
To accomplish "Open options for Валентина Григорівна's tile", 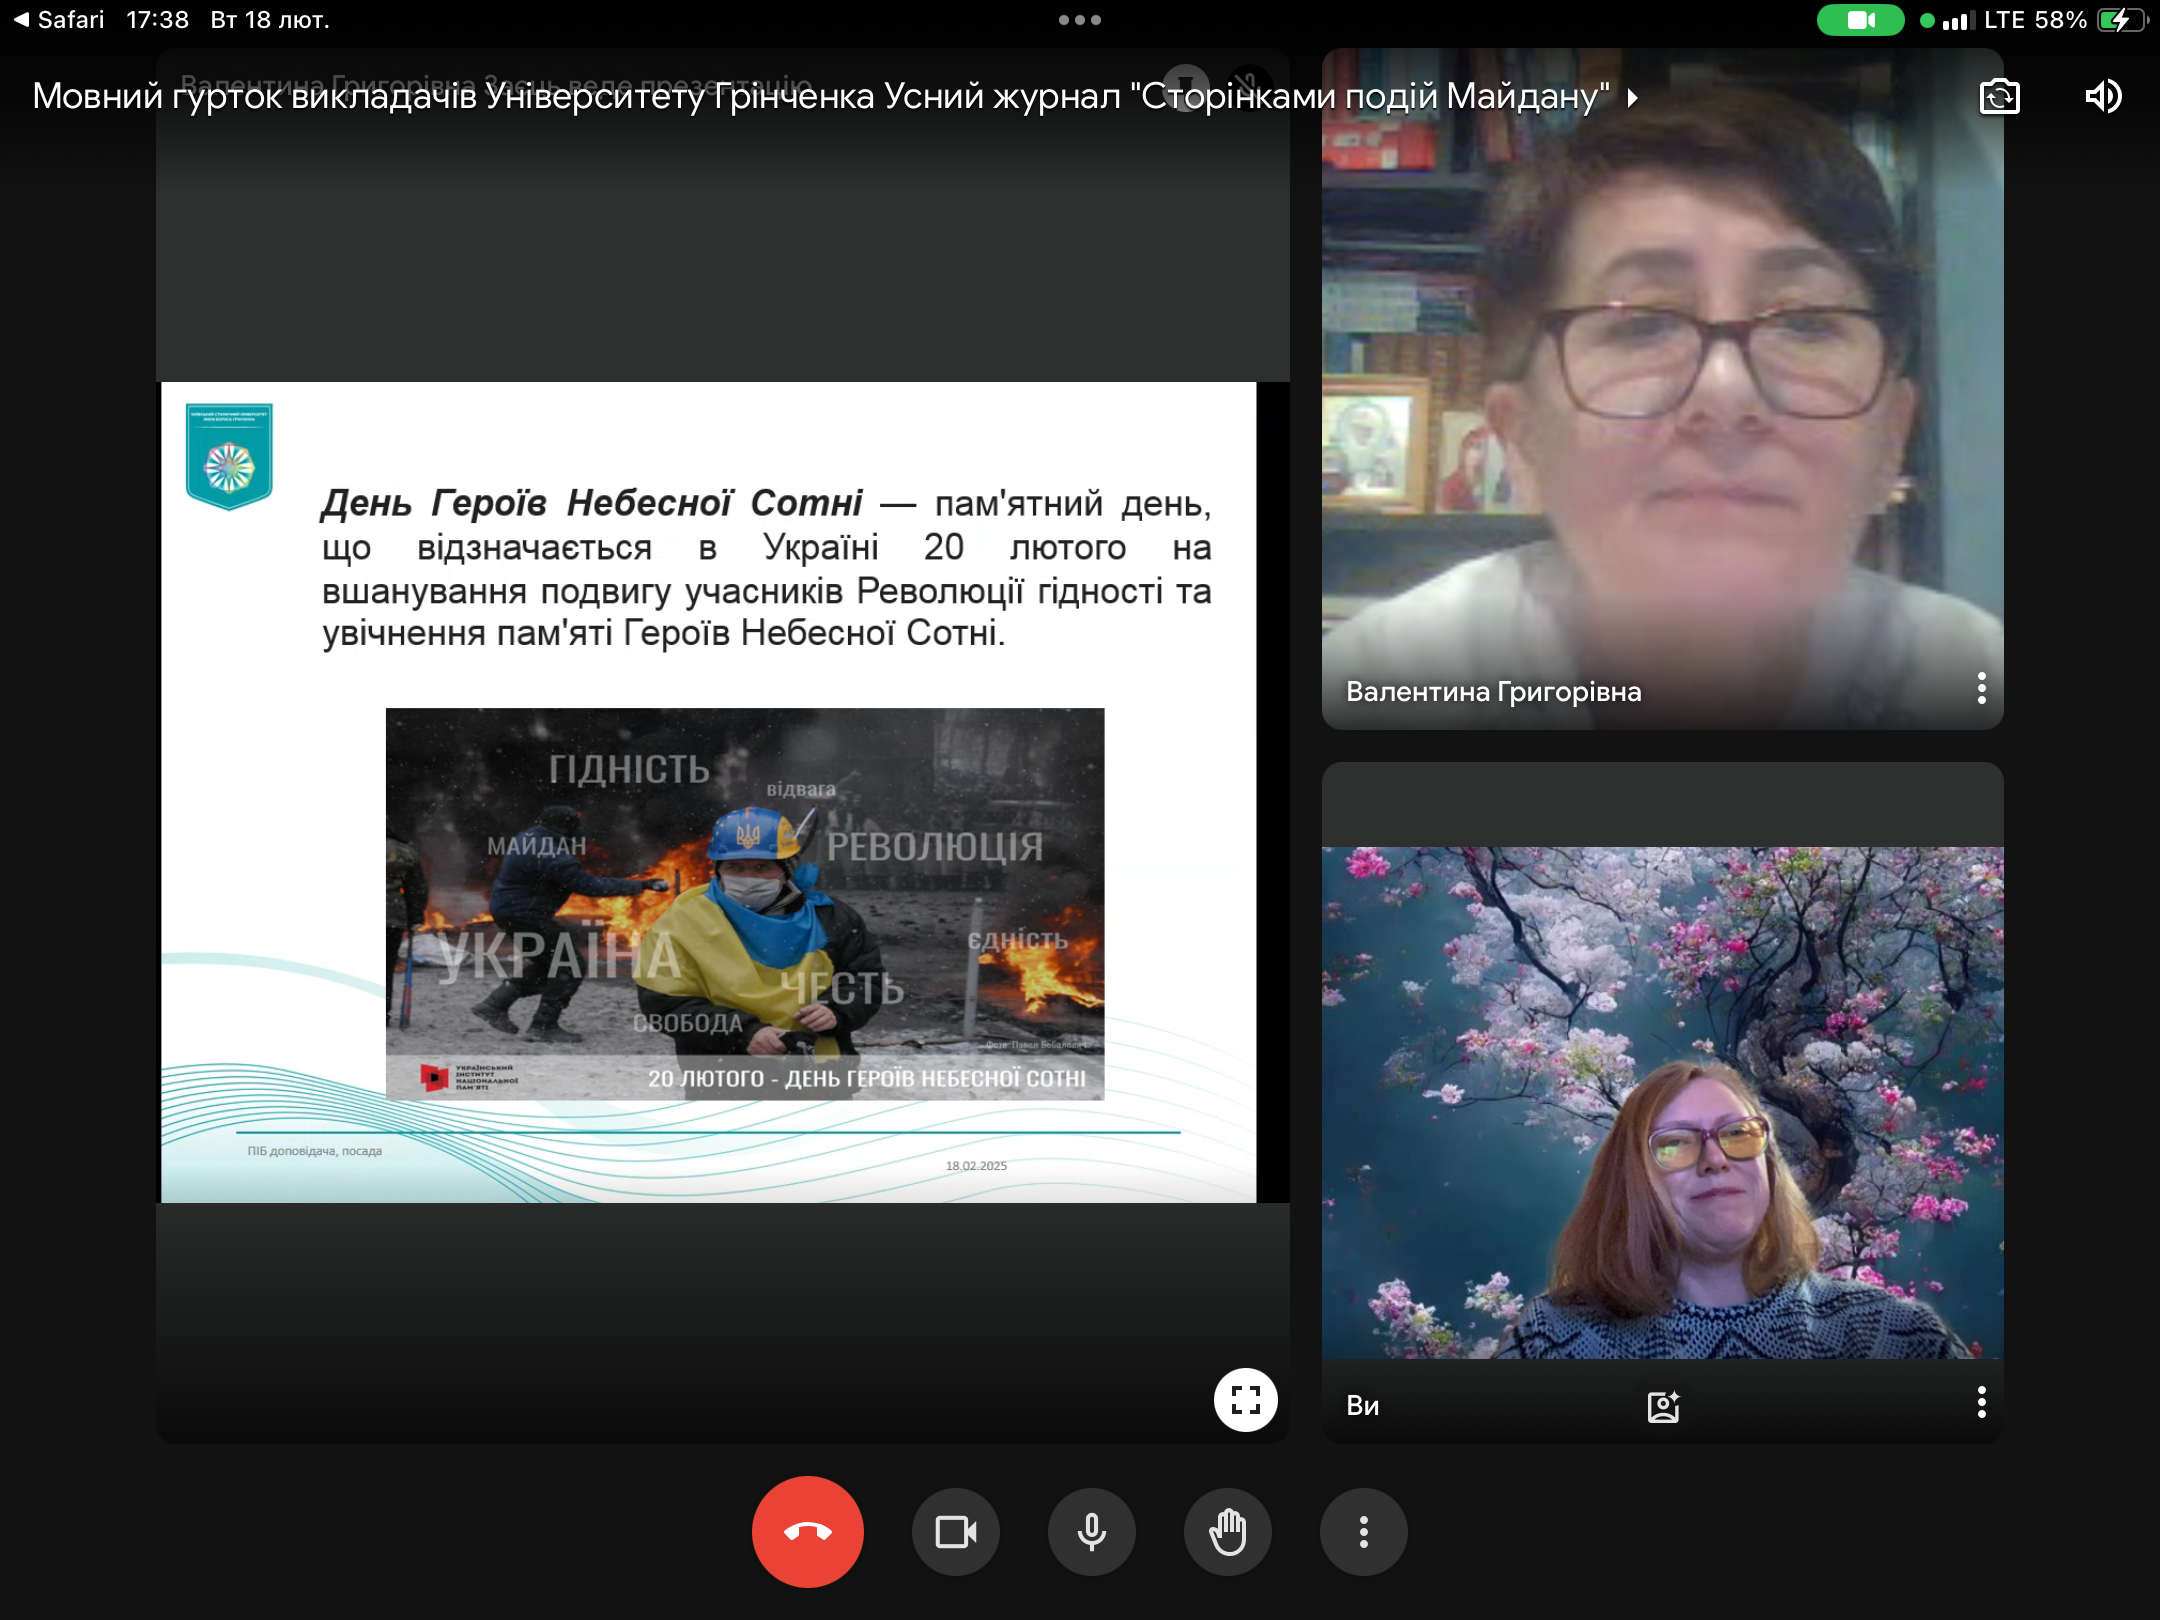I will coord(1981,688).
